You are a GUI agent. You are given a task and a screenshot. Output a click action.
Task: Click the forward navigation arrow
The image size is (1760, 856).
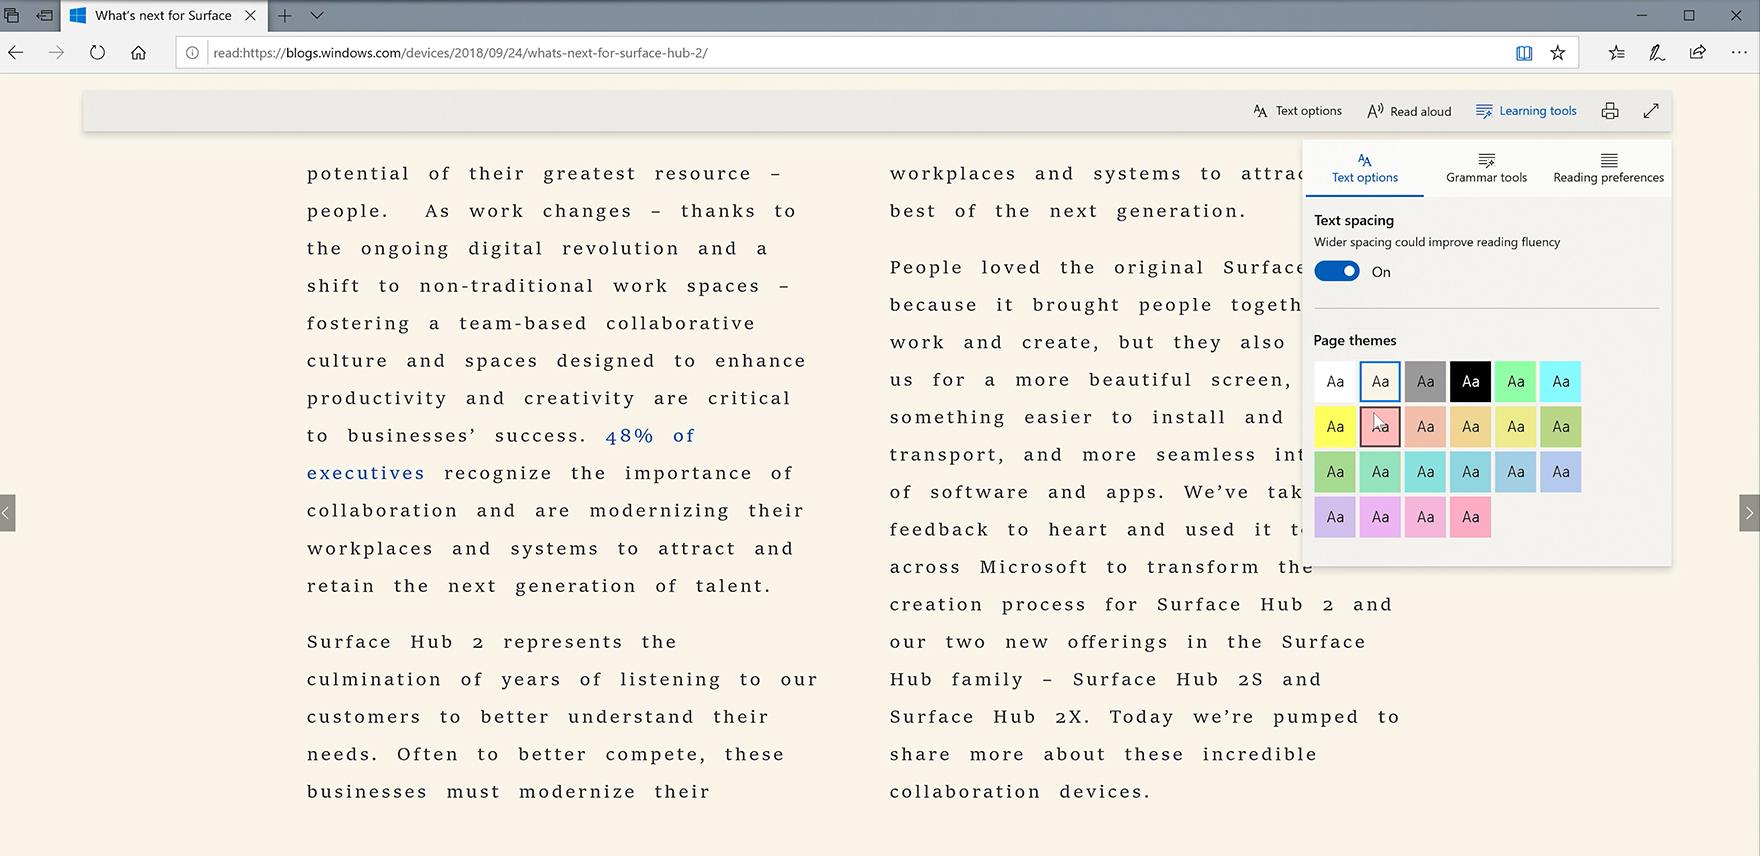coord(56,53)
